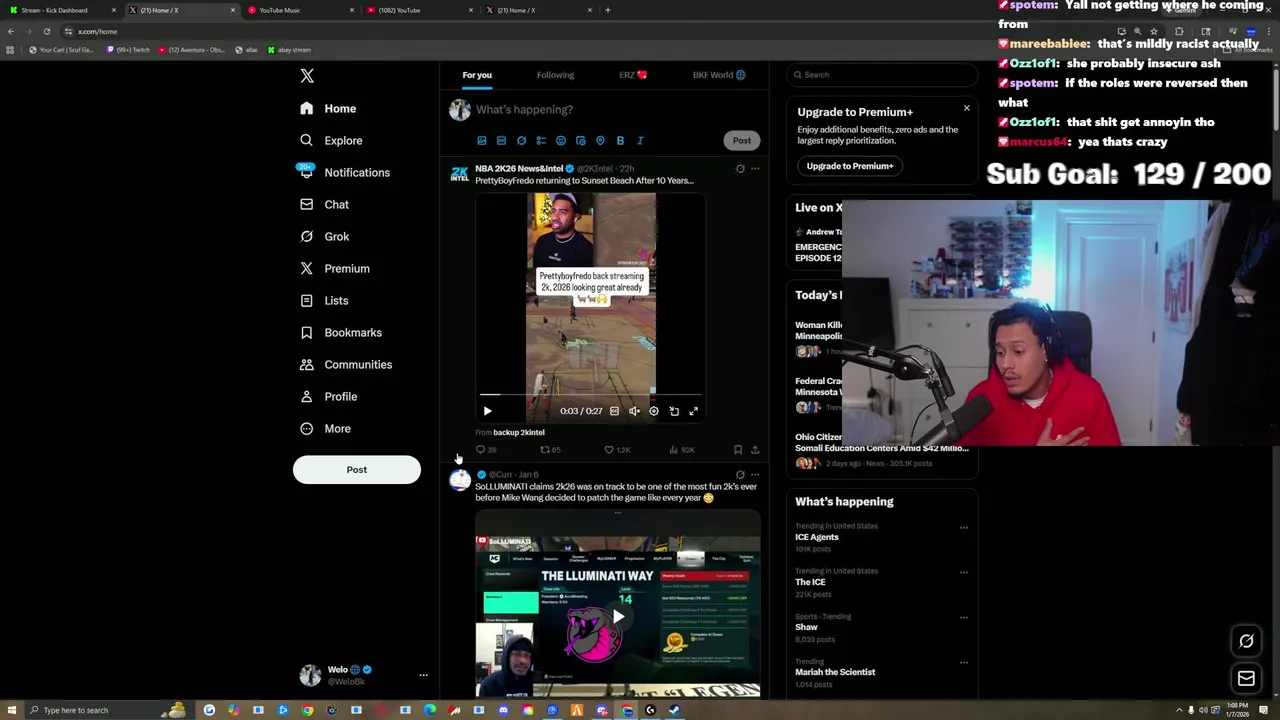The height and width of the screenshot is (720, 1280).
Task: Open Mariah the Scientist trending topic
Action: coord(835,672)
